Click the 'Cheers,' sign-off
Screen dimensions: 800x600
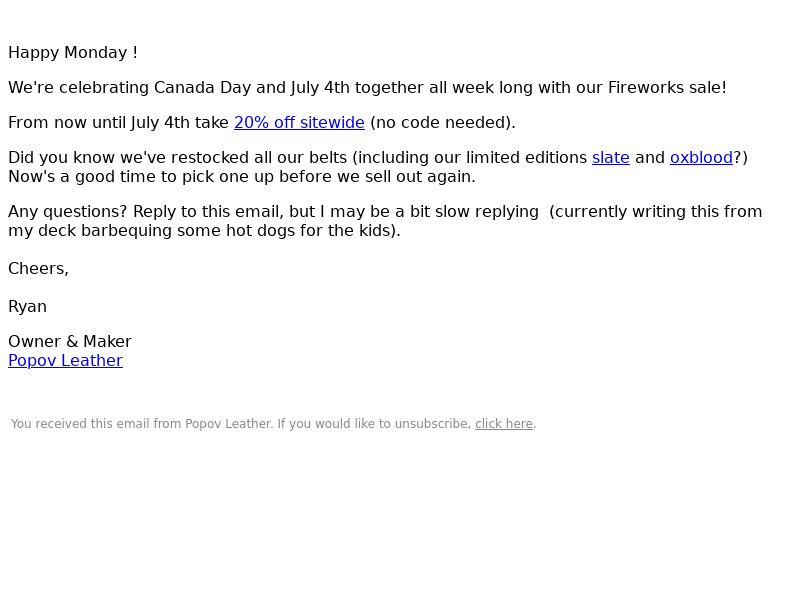(x=38, y=269)
